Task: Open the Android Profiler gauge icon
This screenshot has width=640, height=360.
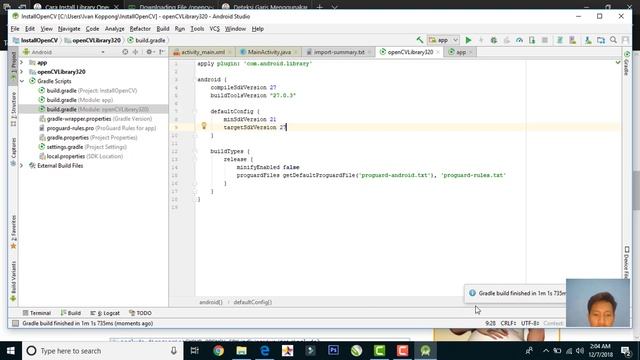Action: pyautogui.click(x=519, y=40)
